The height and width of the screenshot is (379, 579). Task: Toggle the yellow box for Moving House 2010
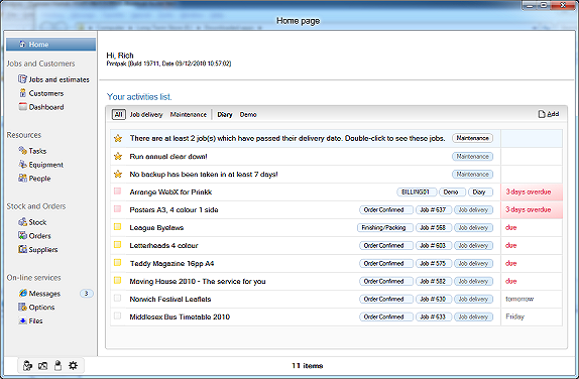coord(117,280)
